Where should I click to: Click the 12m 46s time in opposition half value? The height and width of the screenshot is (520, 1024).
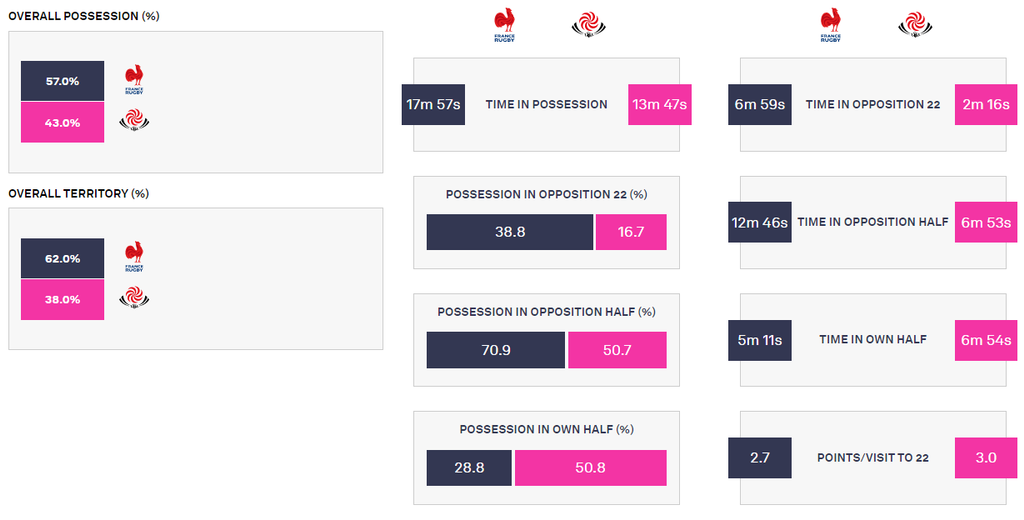tap(760, 222)
